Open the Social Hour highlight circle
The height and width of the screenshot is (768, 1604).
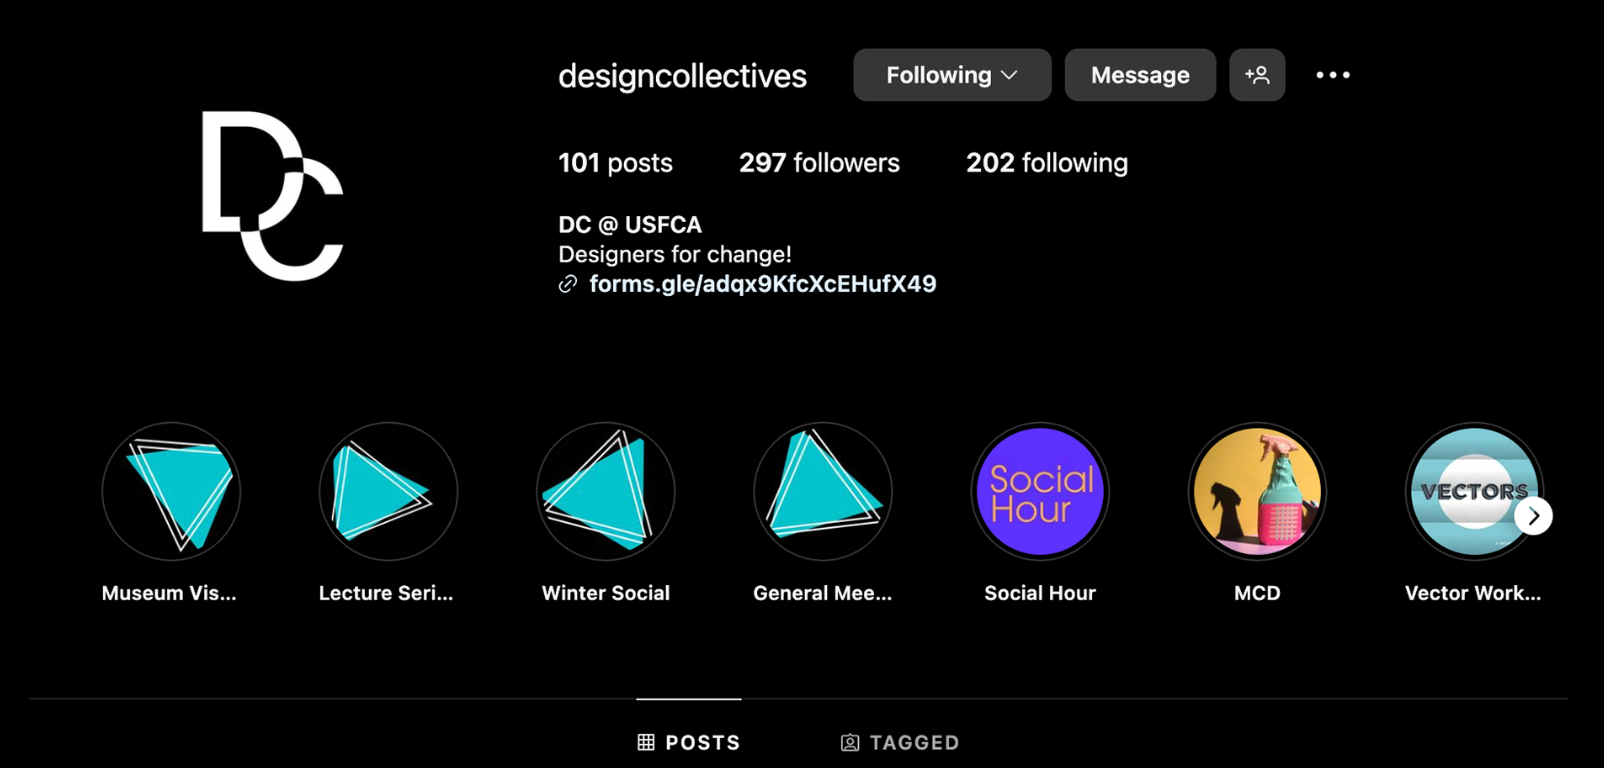pos(1040,491)
